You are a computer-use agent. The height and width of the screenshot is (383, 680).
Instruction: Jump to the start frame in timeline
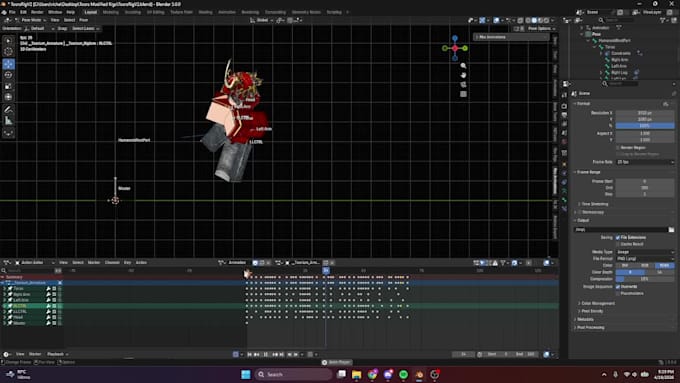250,354
